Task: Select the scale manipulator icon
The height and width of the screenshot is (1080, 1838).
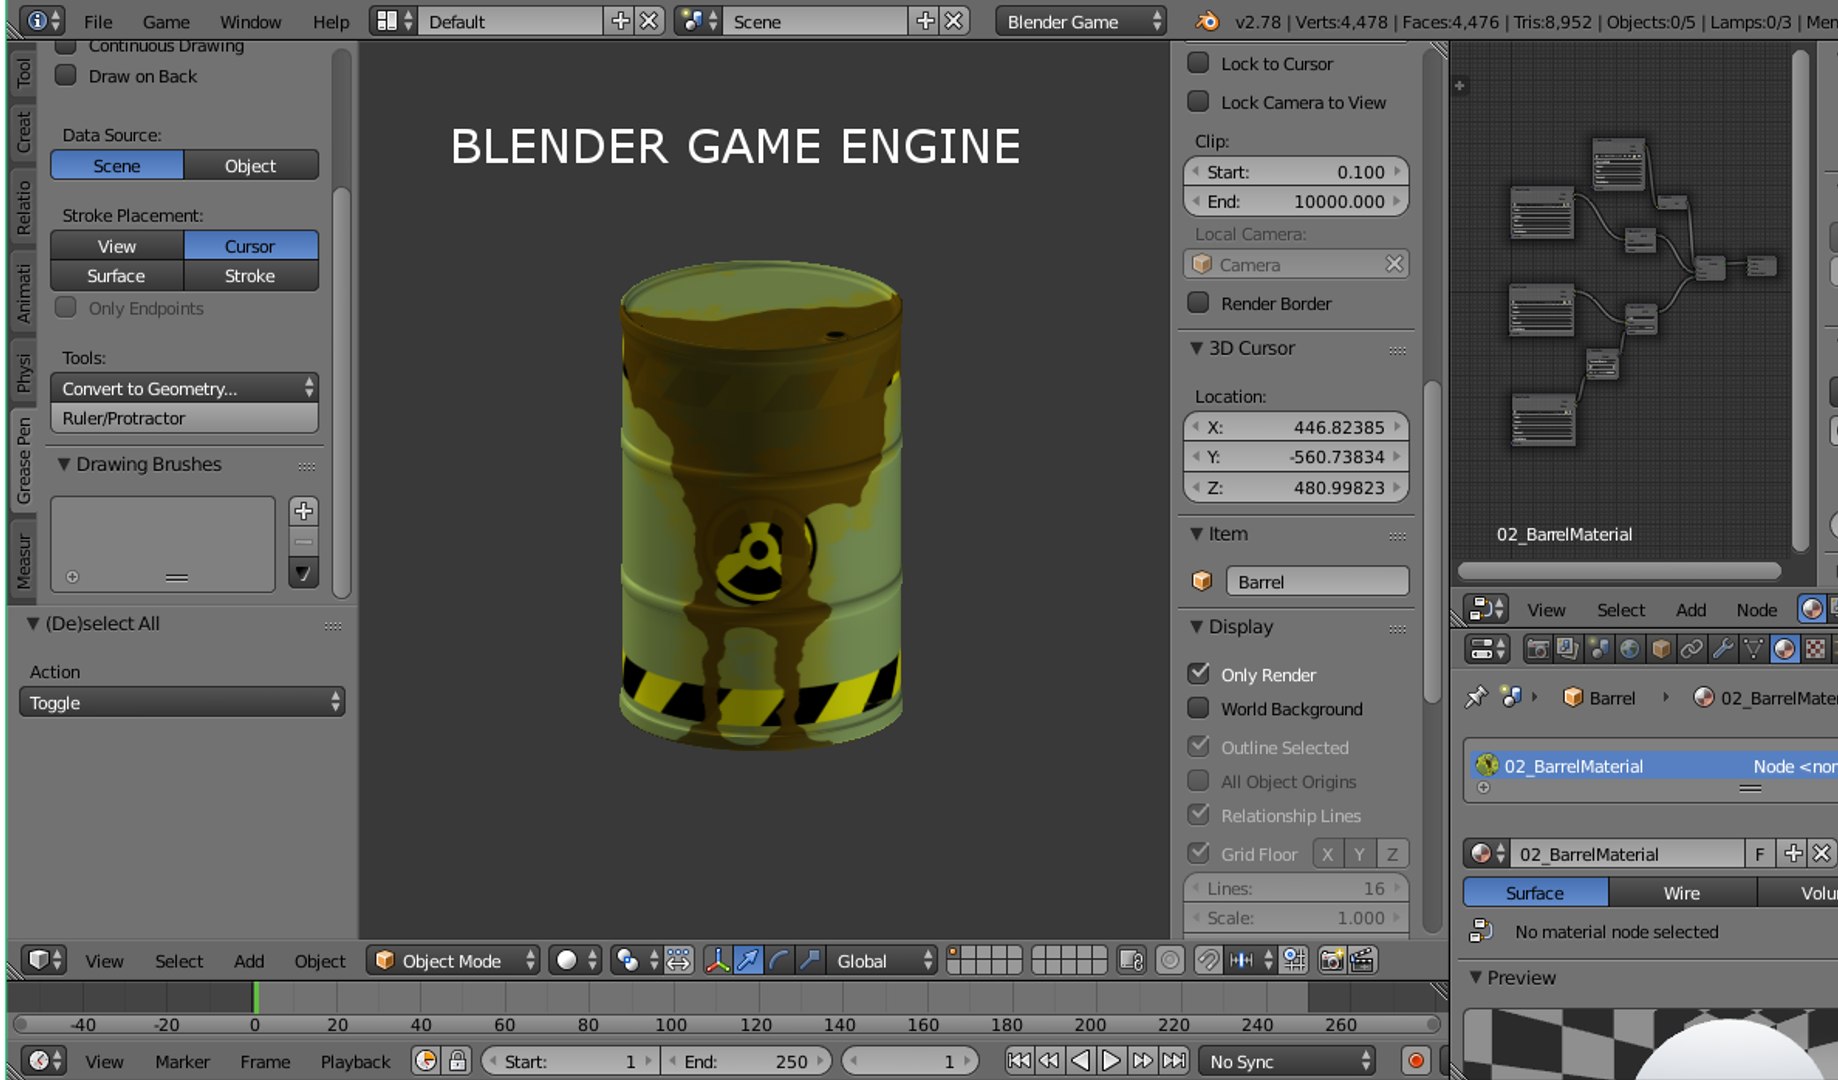Action: (x=810, y=961)
